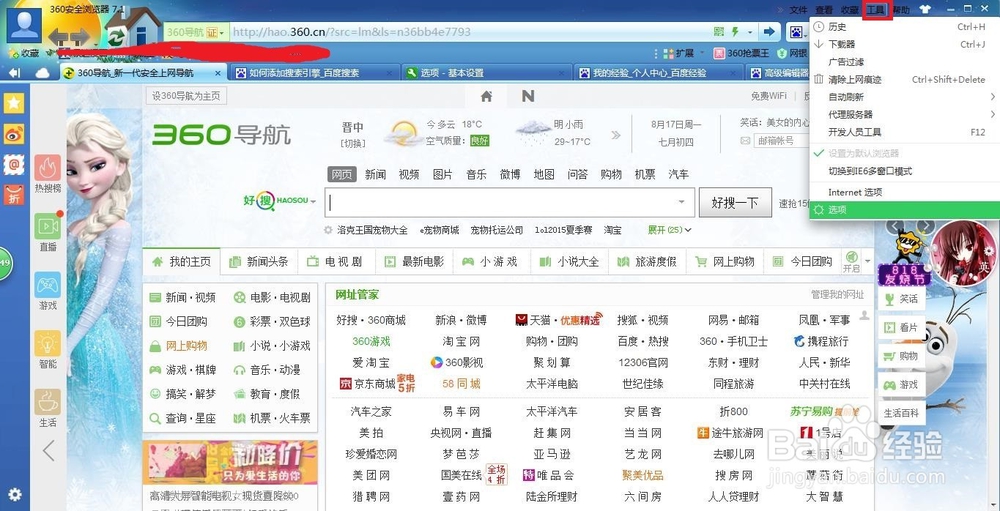Click the N icon in the page header
This screenshot has width=1000, height=511.
528,96
